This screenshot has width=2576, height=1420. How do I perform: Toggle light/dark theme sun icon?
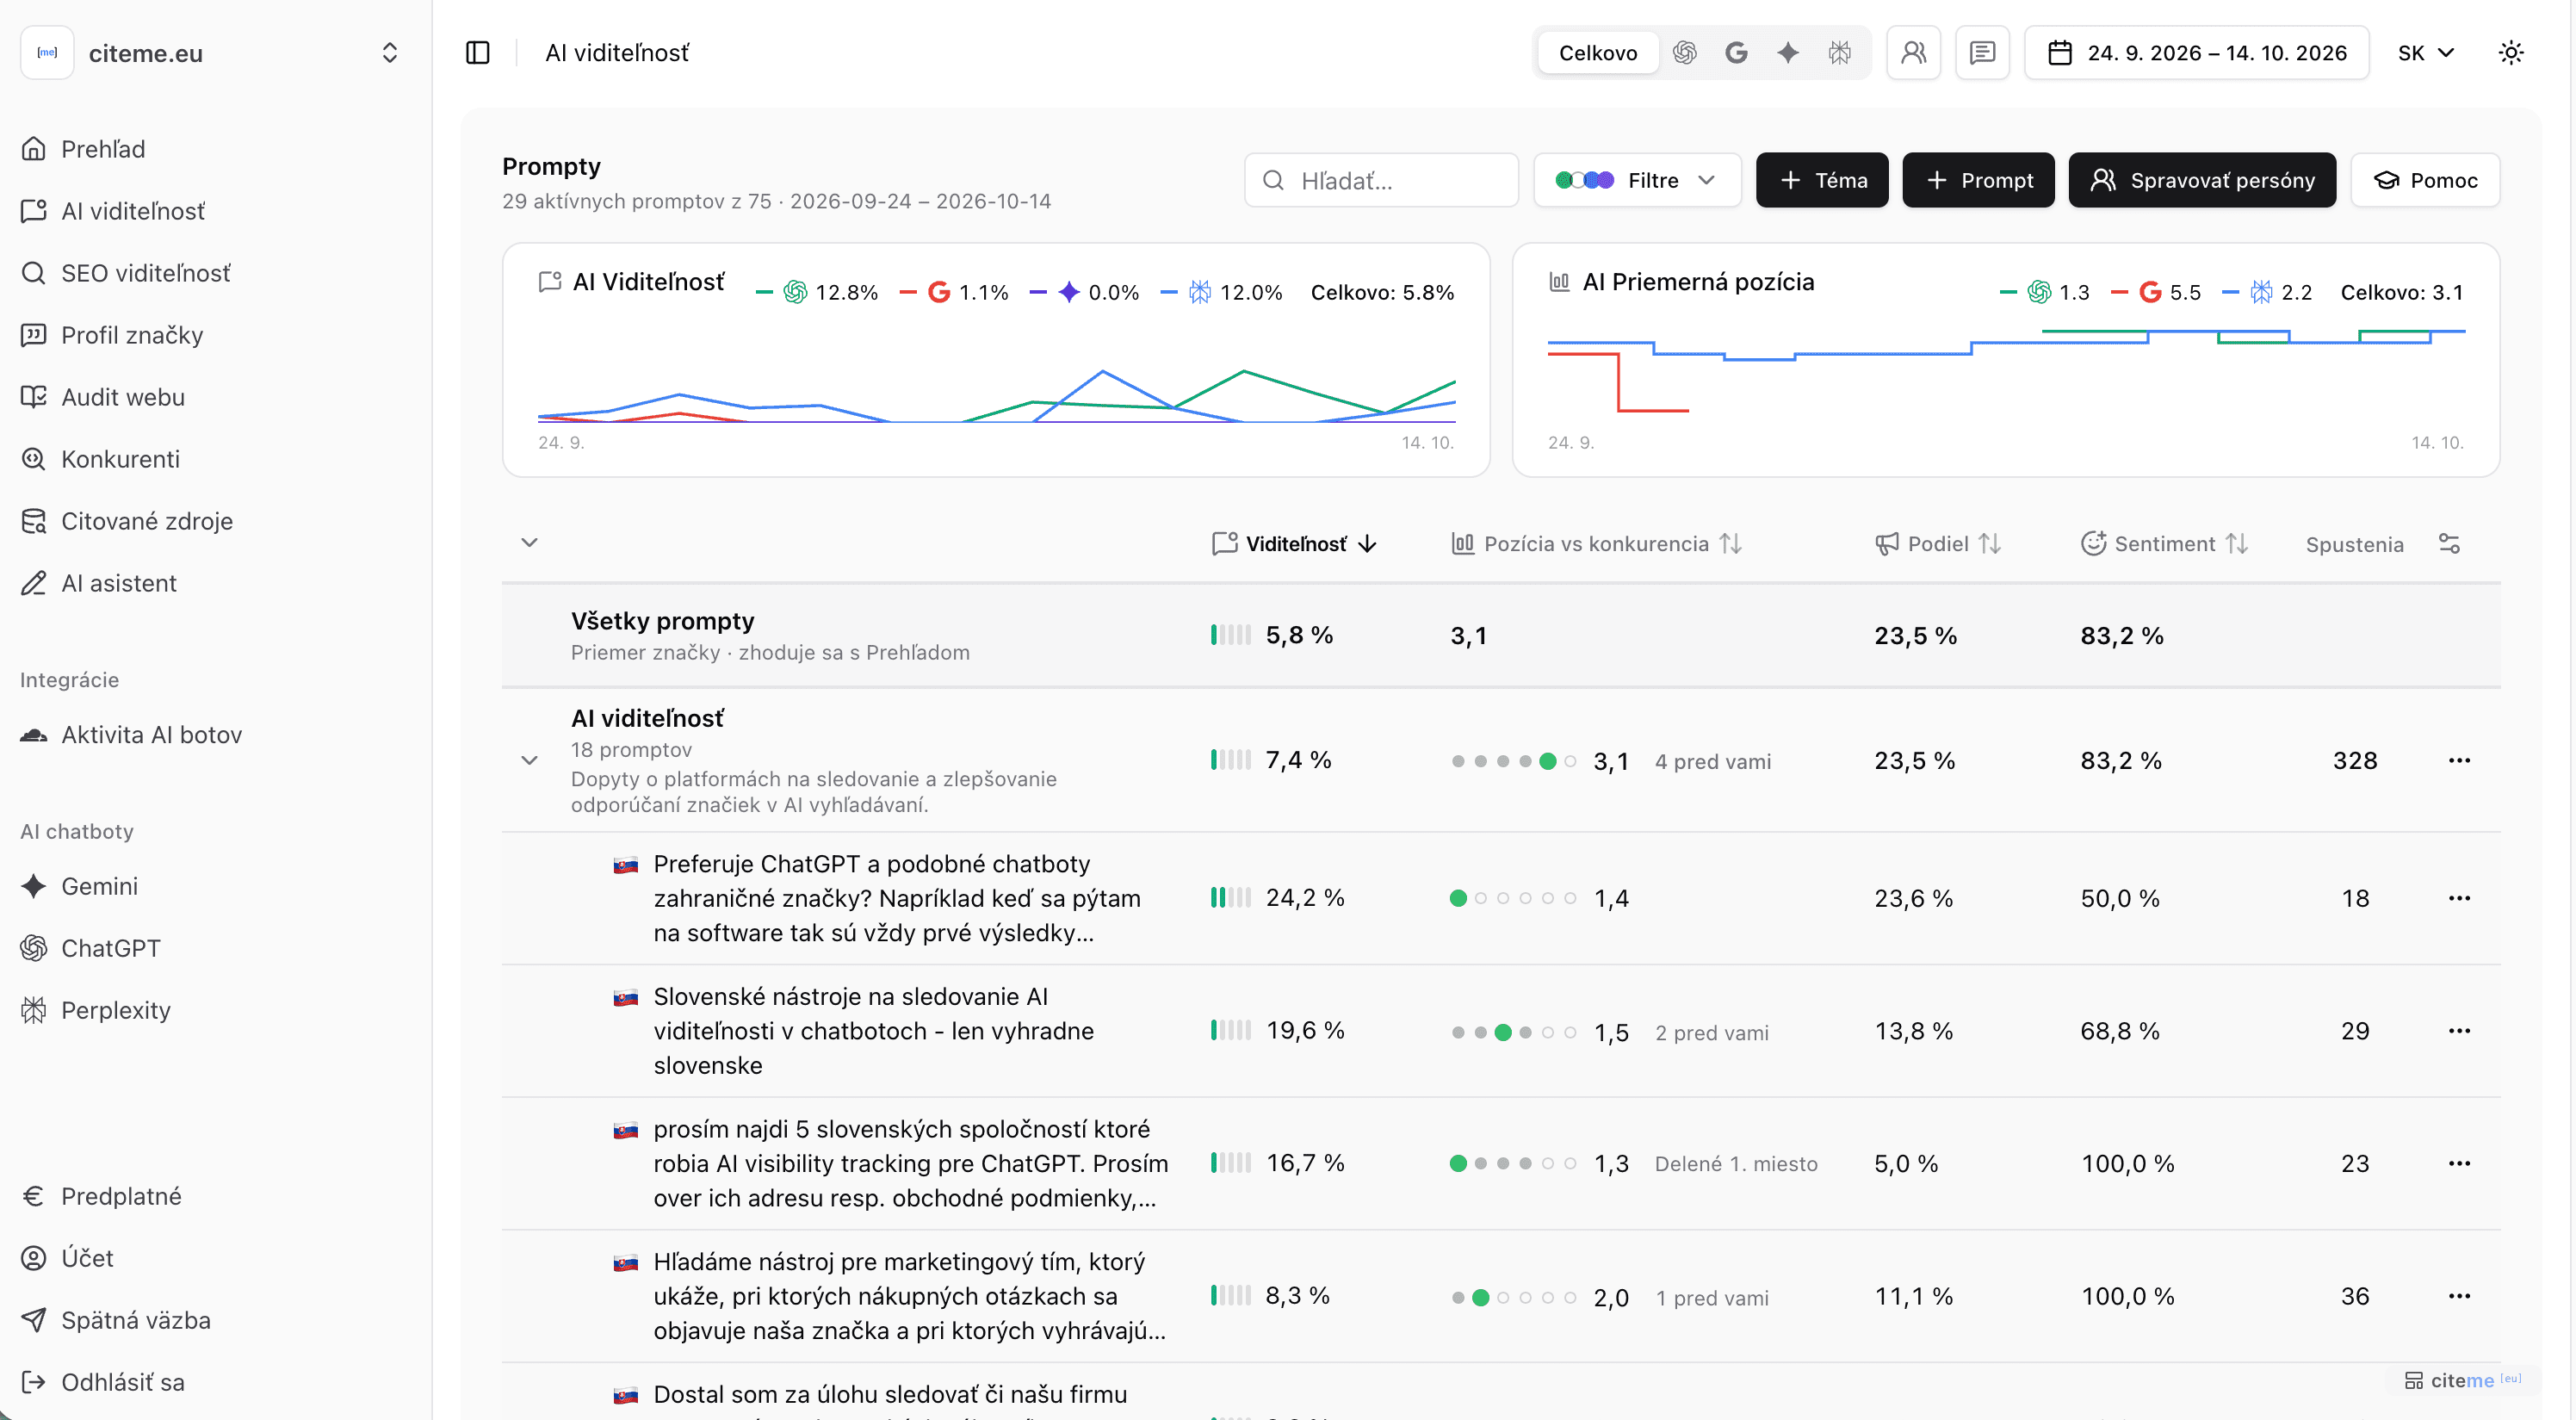click(2512, 52)
